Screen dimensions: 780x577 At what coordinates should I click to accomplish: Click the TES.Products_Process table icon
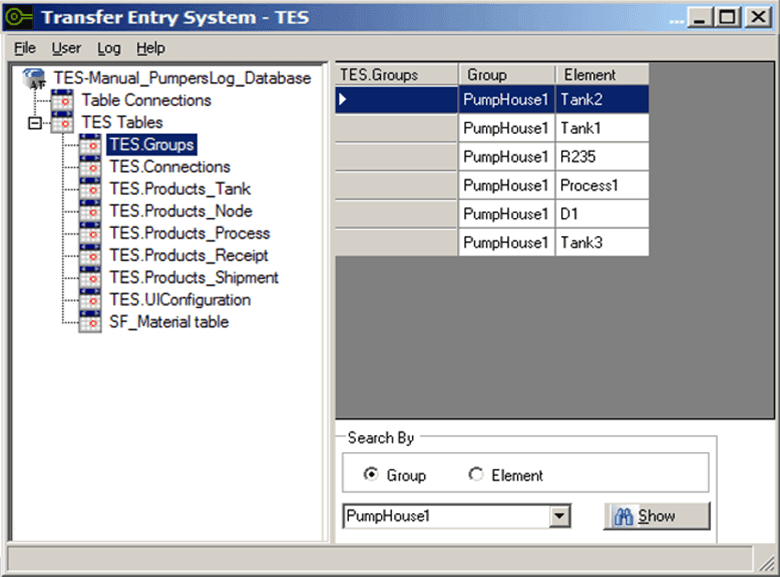click(90, 233)
